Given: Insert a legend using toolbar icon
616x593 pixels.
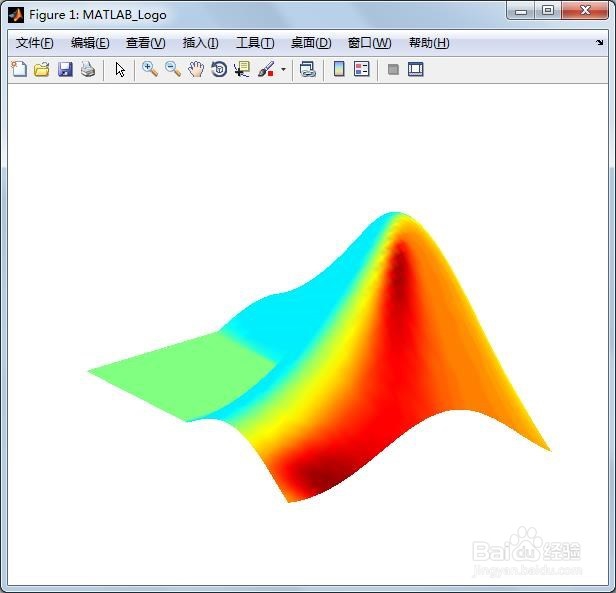Looking at the screenshot, I should click(x=362, y=69).
